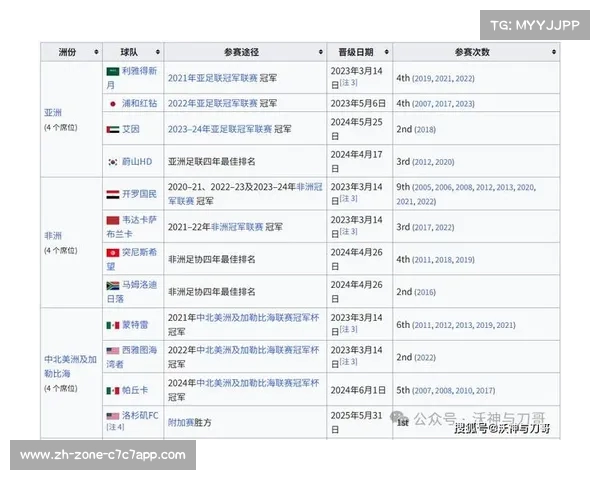
Task: Open the 非洲 continent link
Action: 53,236
